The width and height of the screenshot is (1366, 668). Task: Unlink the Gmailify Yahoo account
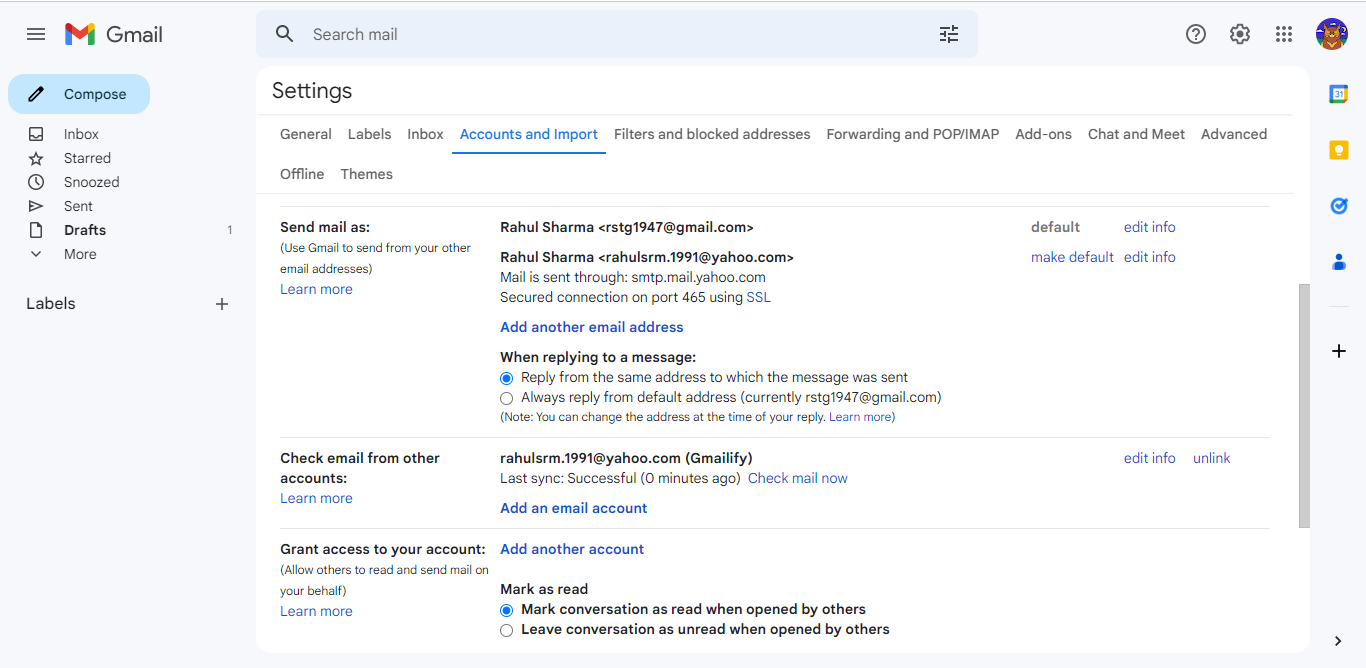click(1212, 458)
